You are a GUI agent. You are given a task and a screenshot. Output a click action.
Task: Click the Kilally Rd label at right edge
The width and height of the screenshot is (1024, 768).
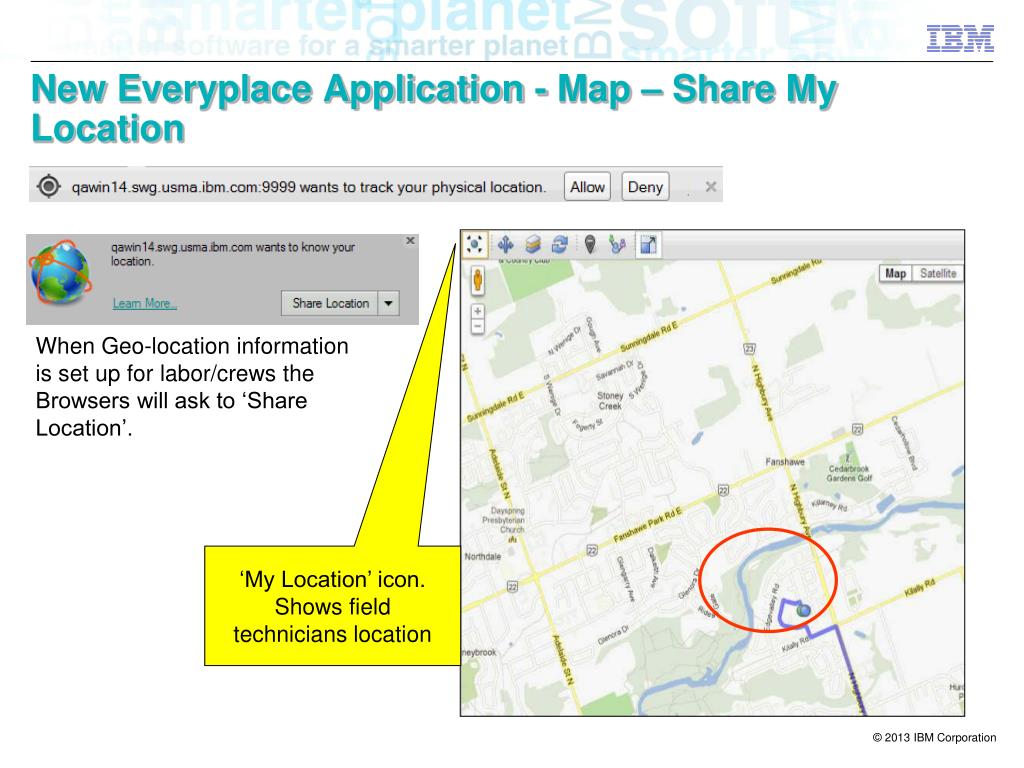(x=920, y=588)
